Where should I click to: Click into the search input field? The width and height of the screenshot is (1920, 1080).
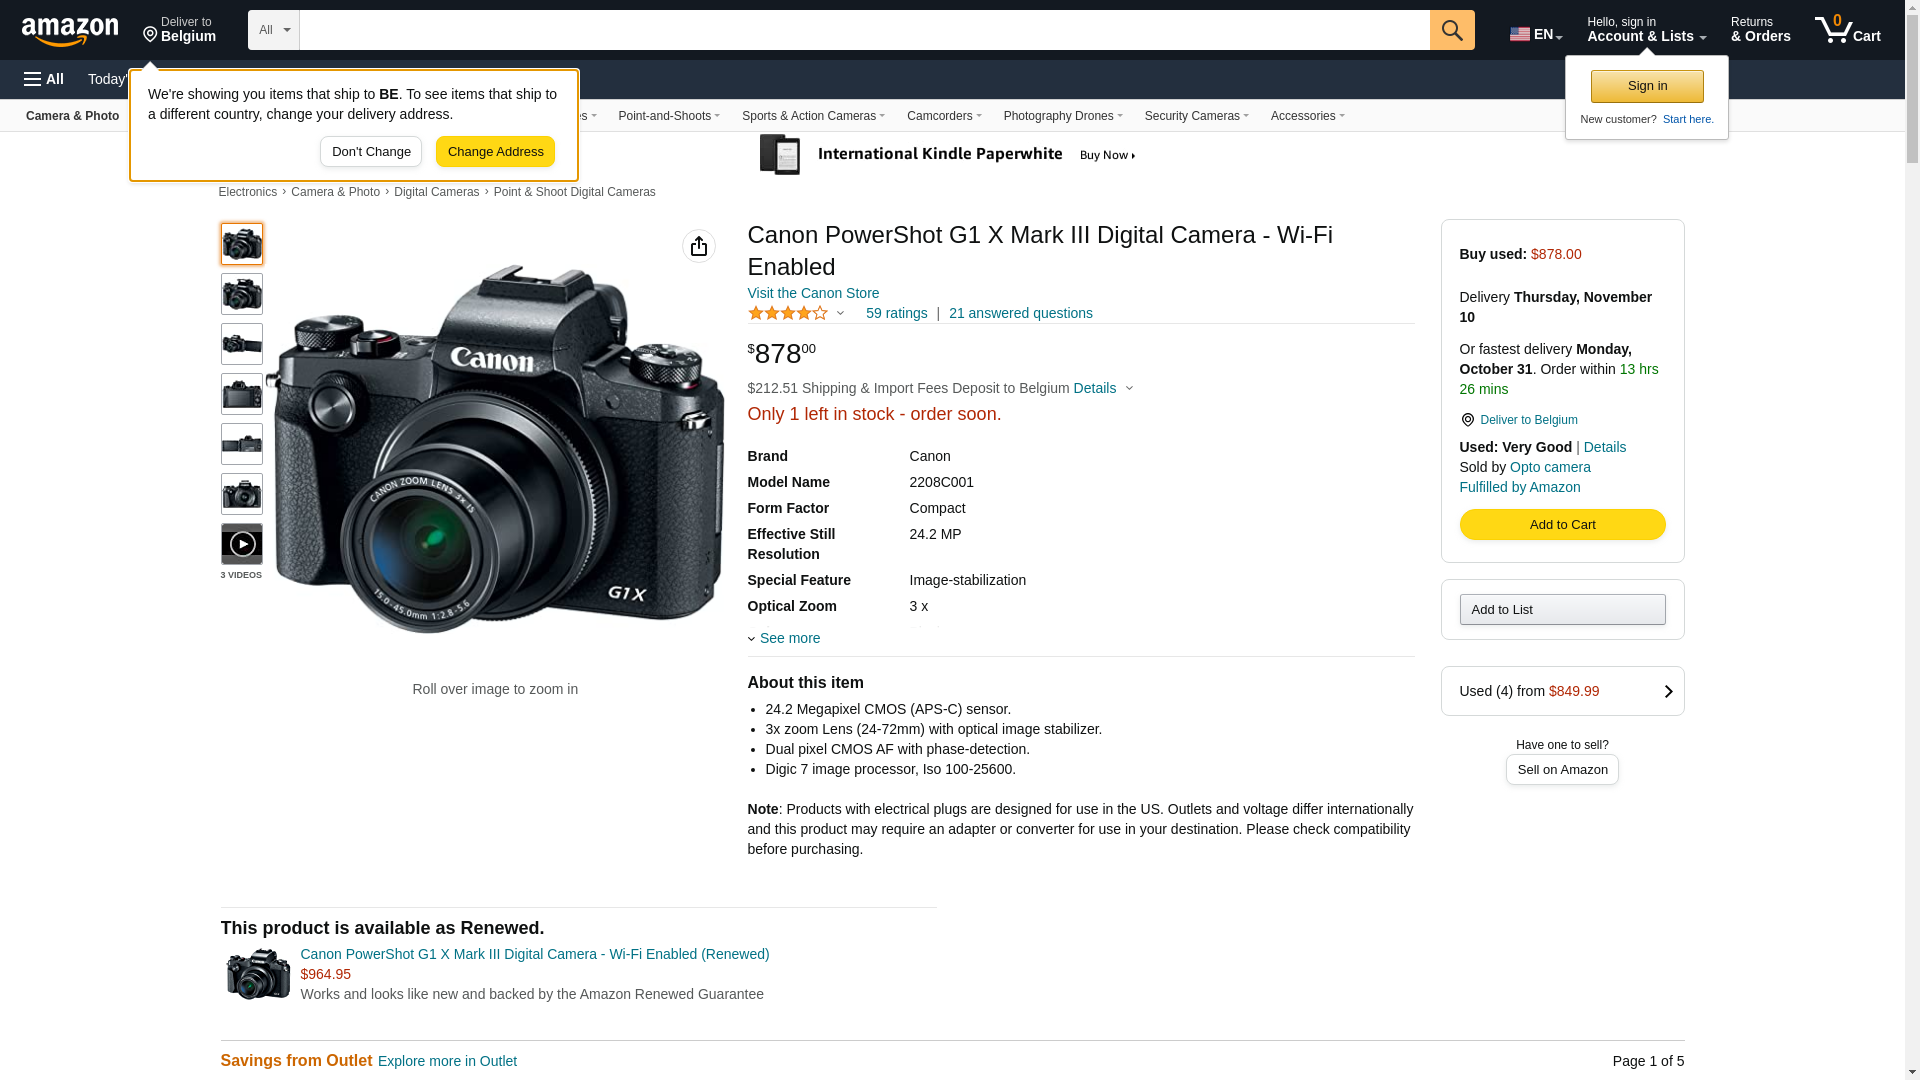(x=864, y=30)
